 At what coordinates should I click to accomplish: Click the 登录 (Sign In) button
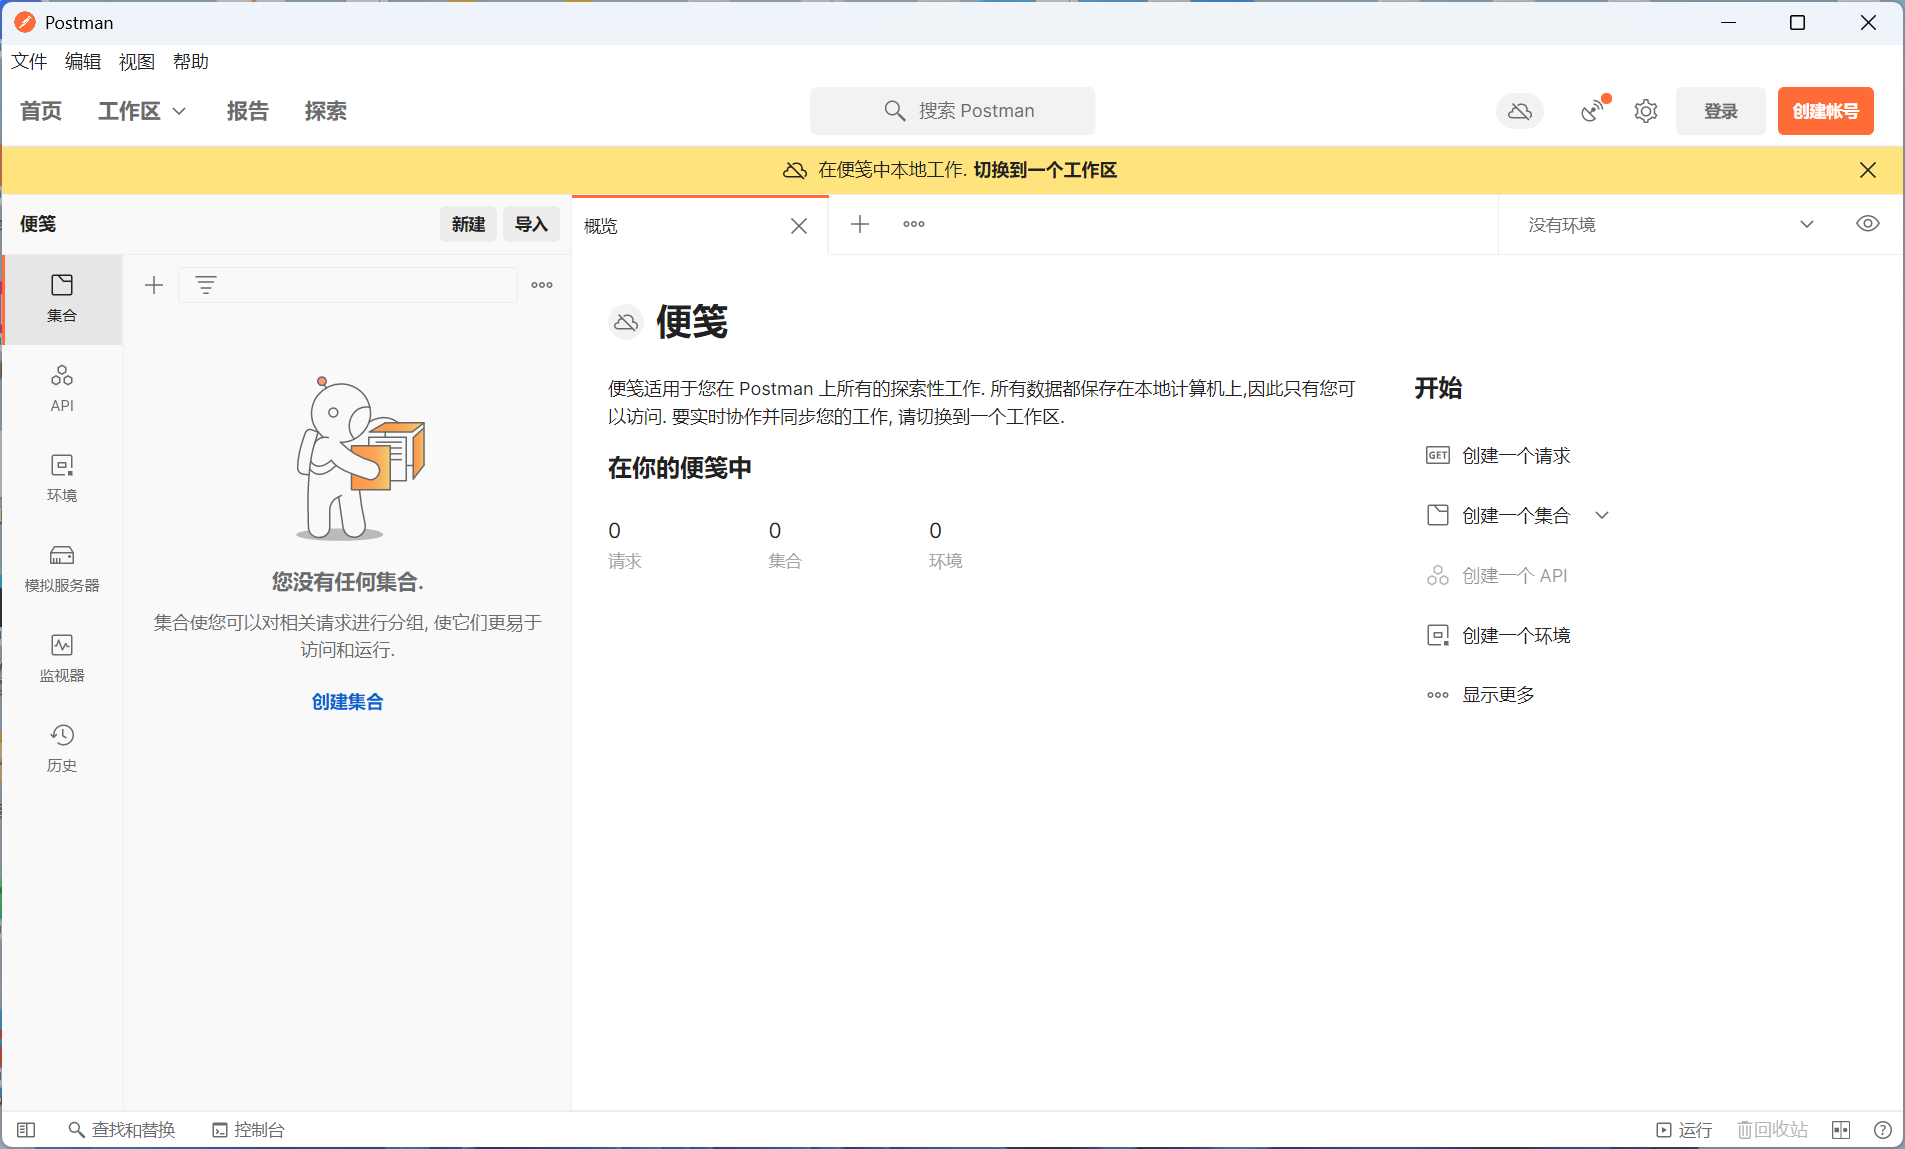(1721, 111)
